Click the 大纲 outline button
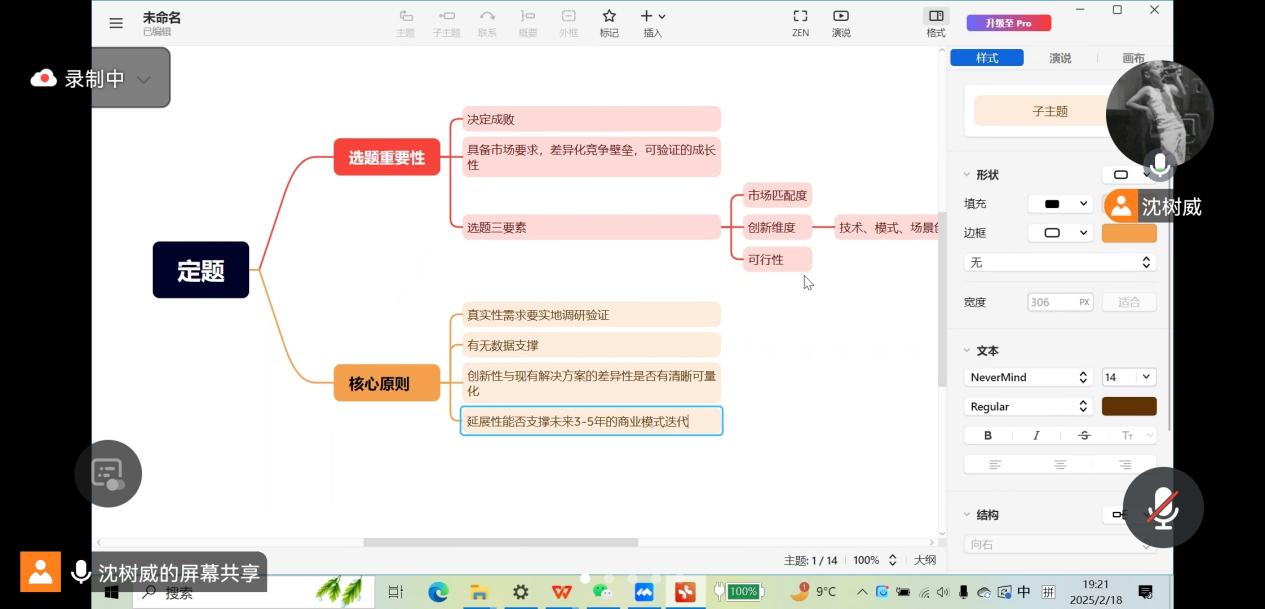The width and height of the screenshot is (1265, 609). pyautogui.click(x=925, y=560)
